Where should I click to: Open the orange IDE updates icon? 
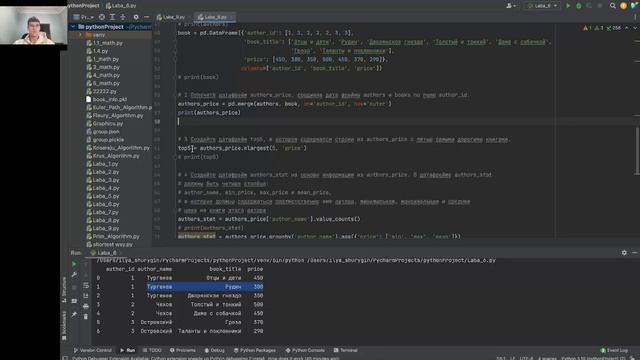pos(623,6)
